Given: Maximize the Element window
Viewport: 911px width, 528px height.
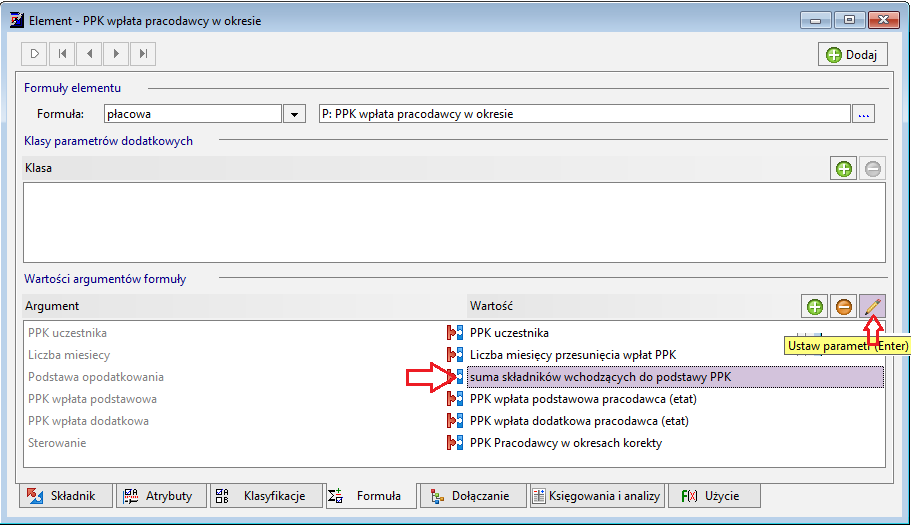Looking at the screenshot, I should click(849, 20).
